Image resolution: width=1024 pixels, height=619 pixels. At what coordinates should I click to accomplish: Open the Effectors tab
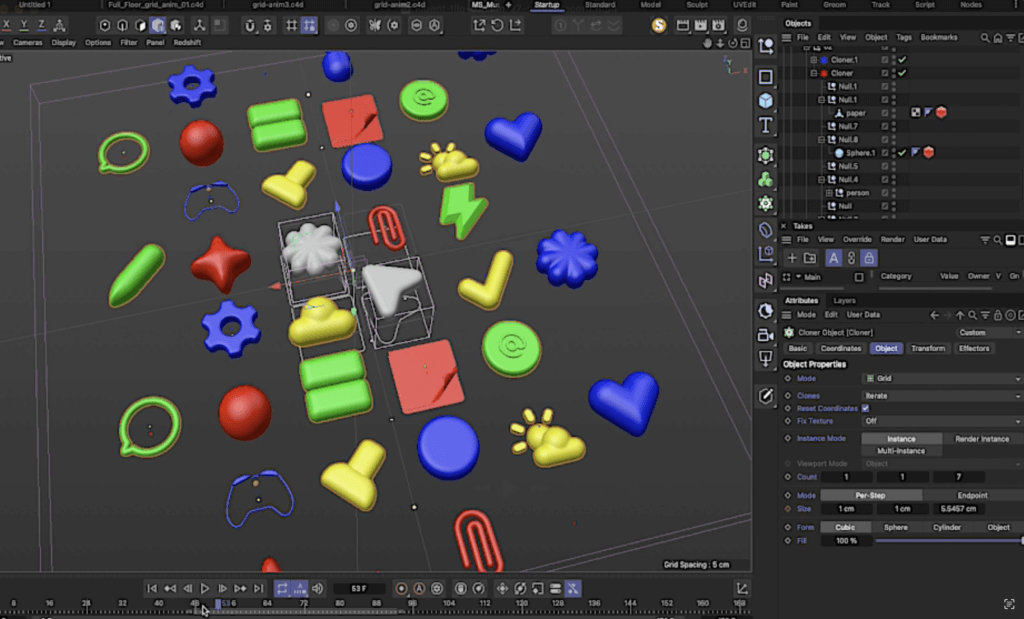(x=974, y=348)
